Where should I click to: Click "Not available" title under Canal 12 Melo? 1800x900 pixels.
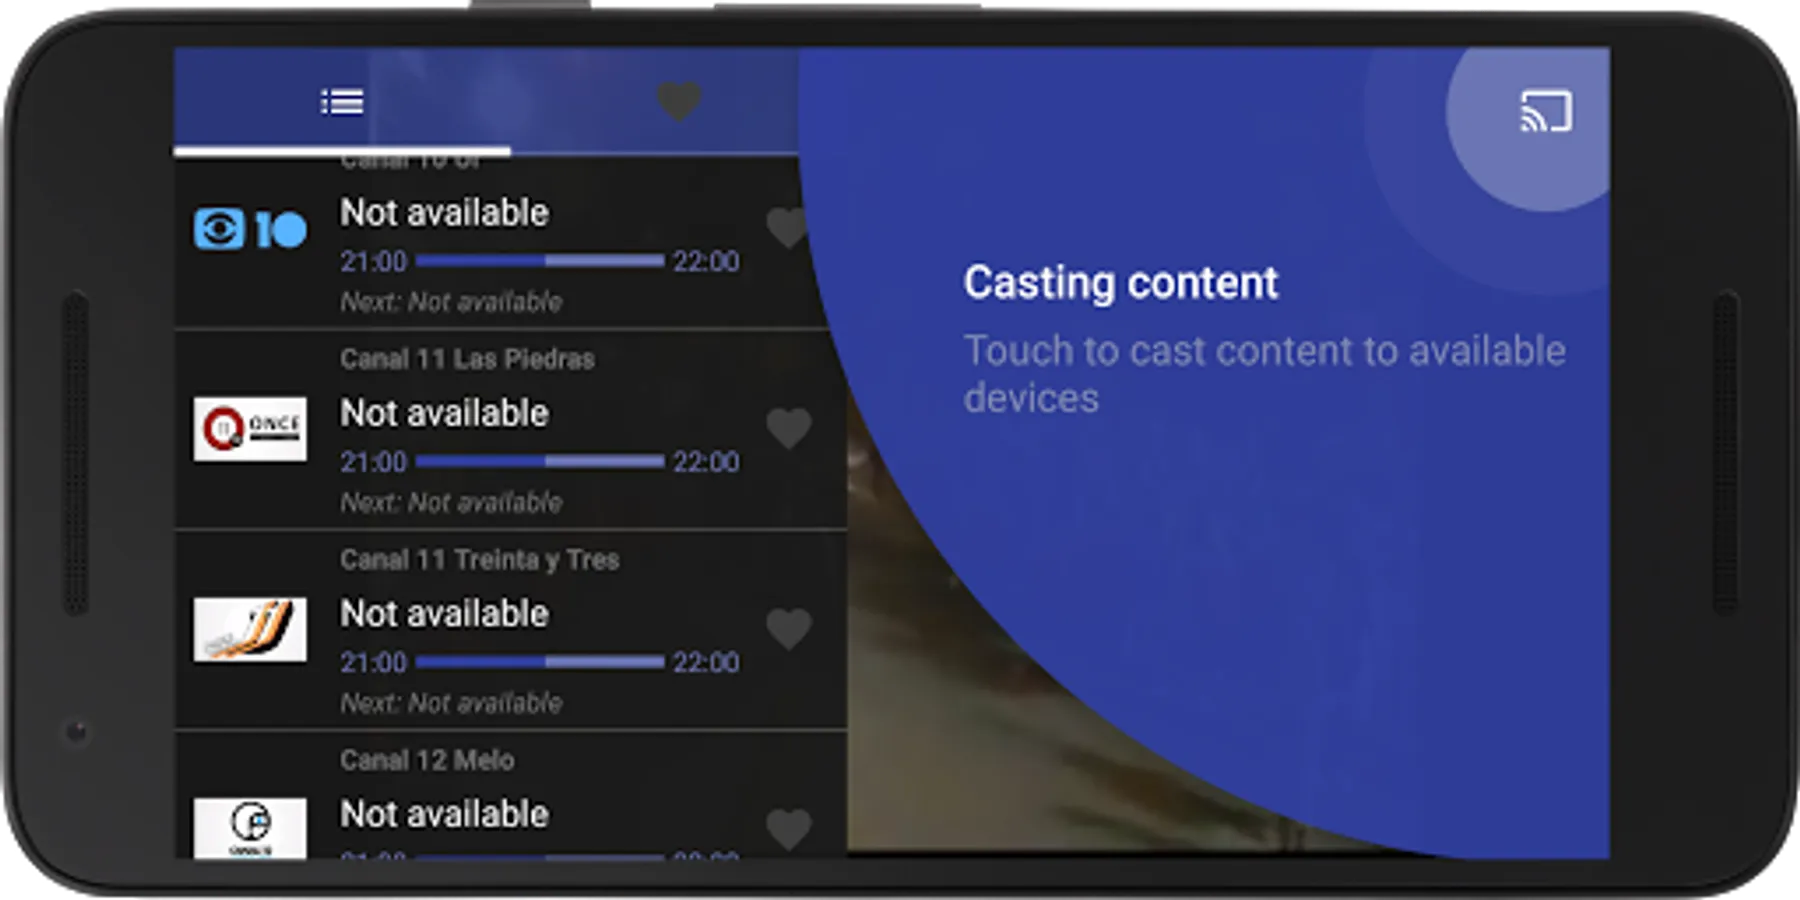click(x=444, y=814)
